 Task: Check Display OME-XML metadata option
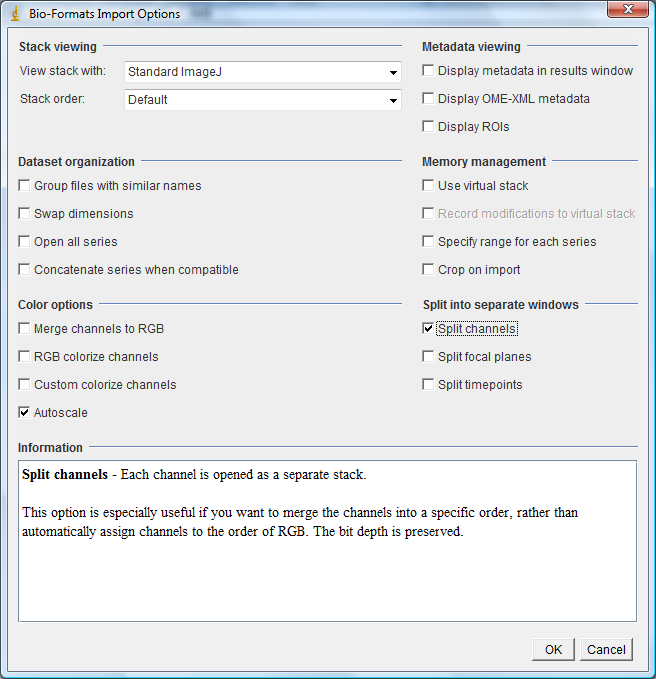(x=429, y=99)
